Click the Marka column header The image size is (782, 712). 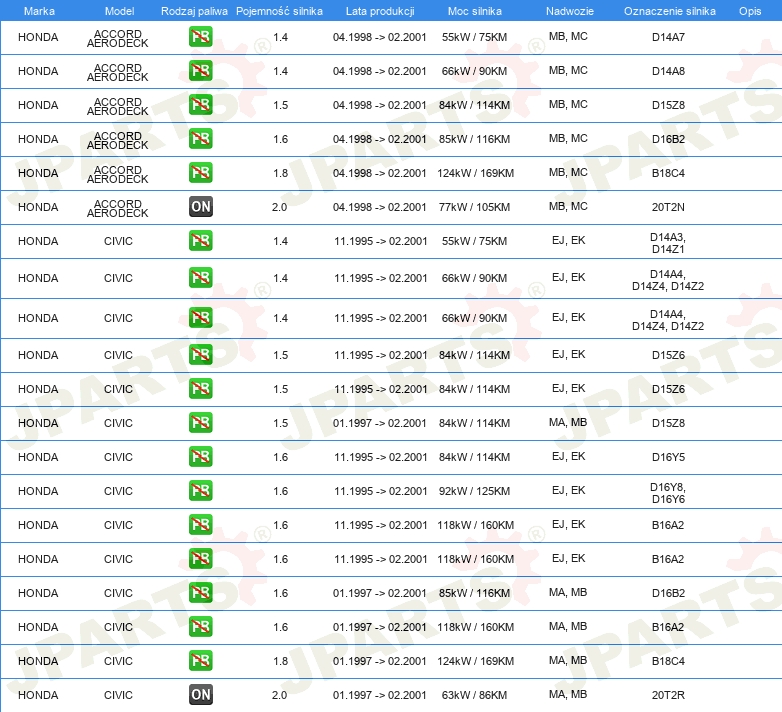(x=38, y=10)
